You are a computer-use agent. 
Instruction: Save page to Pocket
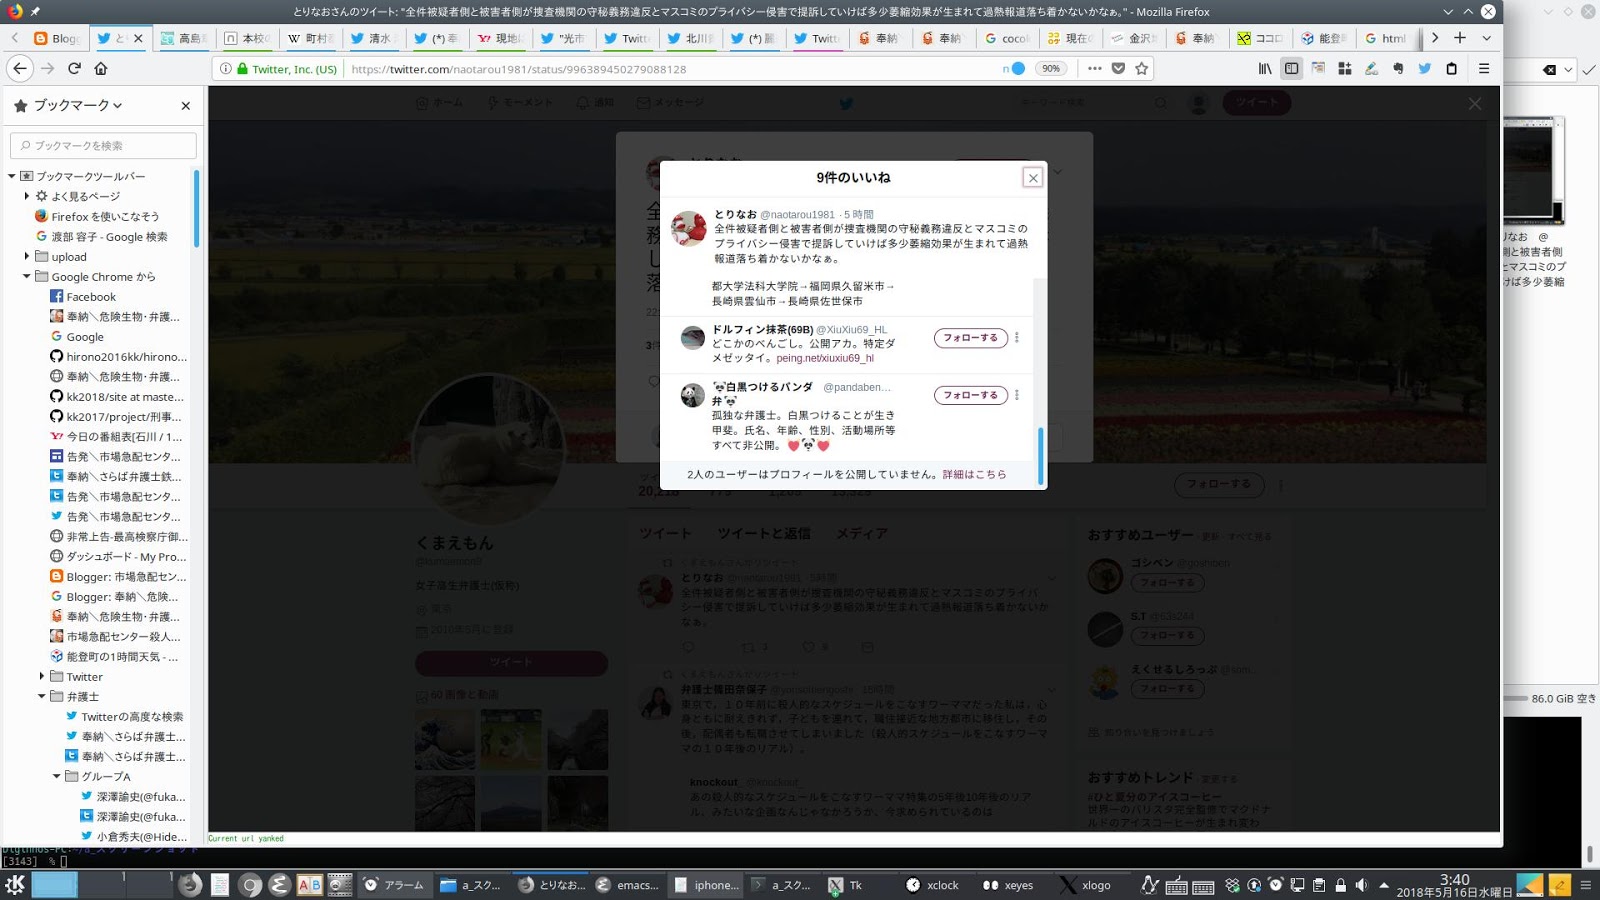tap(1118, 69)
